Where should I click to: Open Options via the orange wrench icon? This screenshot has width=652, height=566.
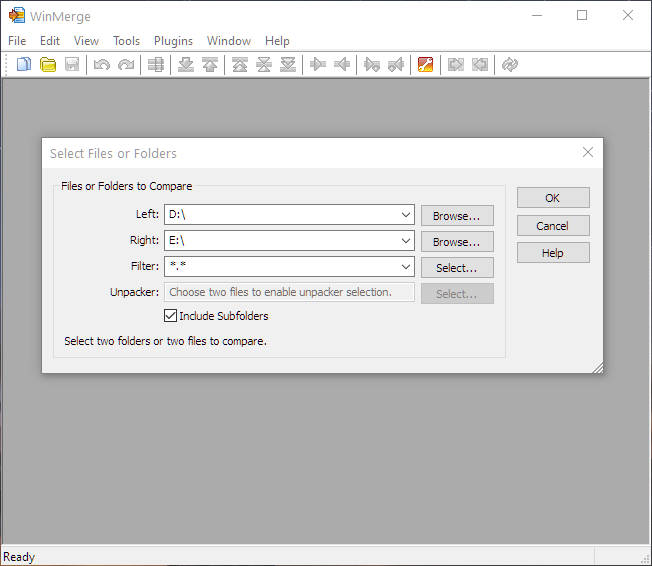click(425, 64)
